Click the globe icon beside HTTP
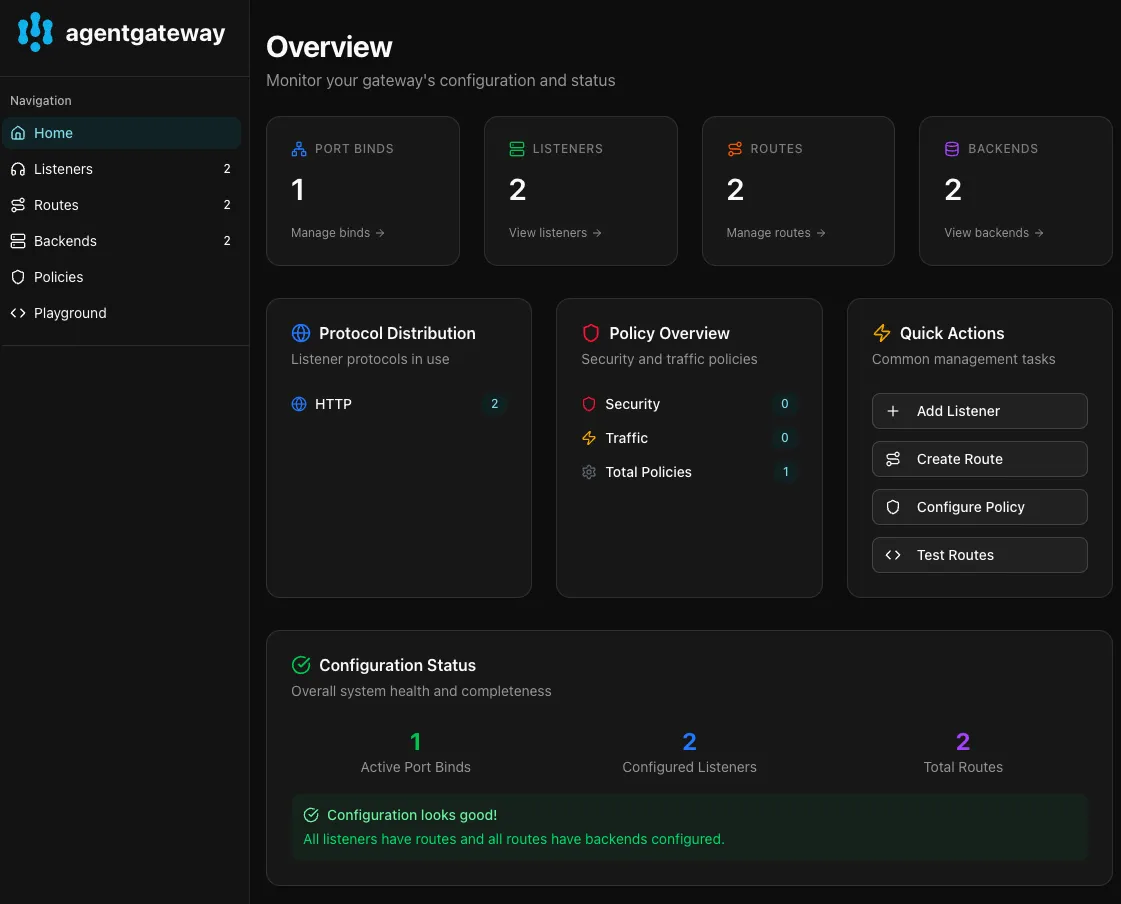 pos(299,404)
